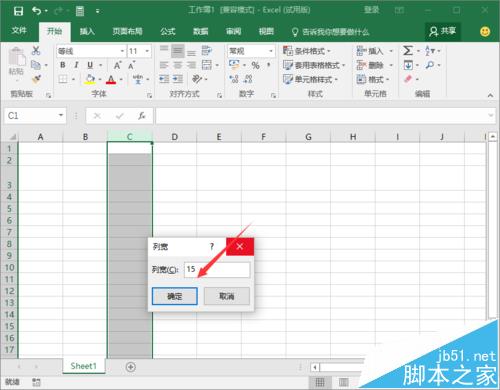Click the help question mark in dialog
Screen dimensions: 500x390
point(211,247)
